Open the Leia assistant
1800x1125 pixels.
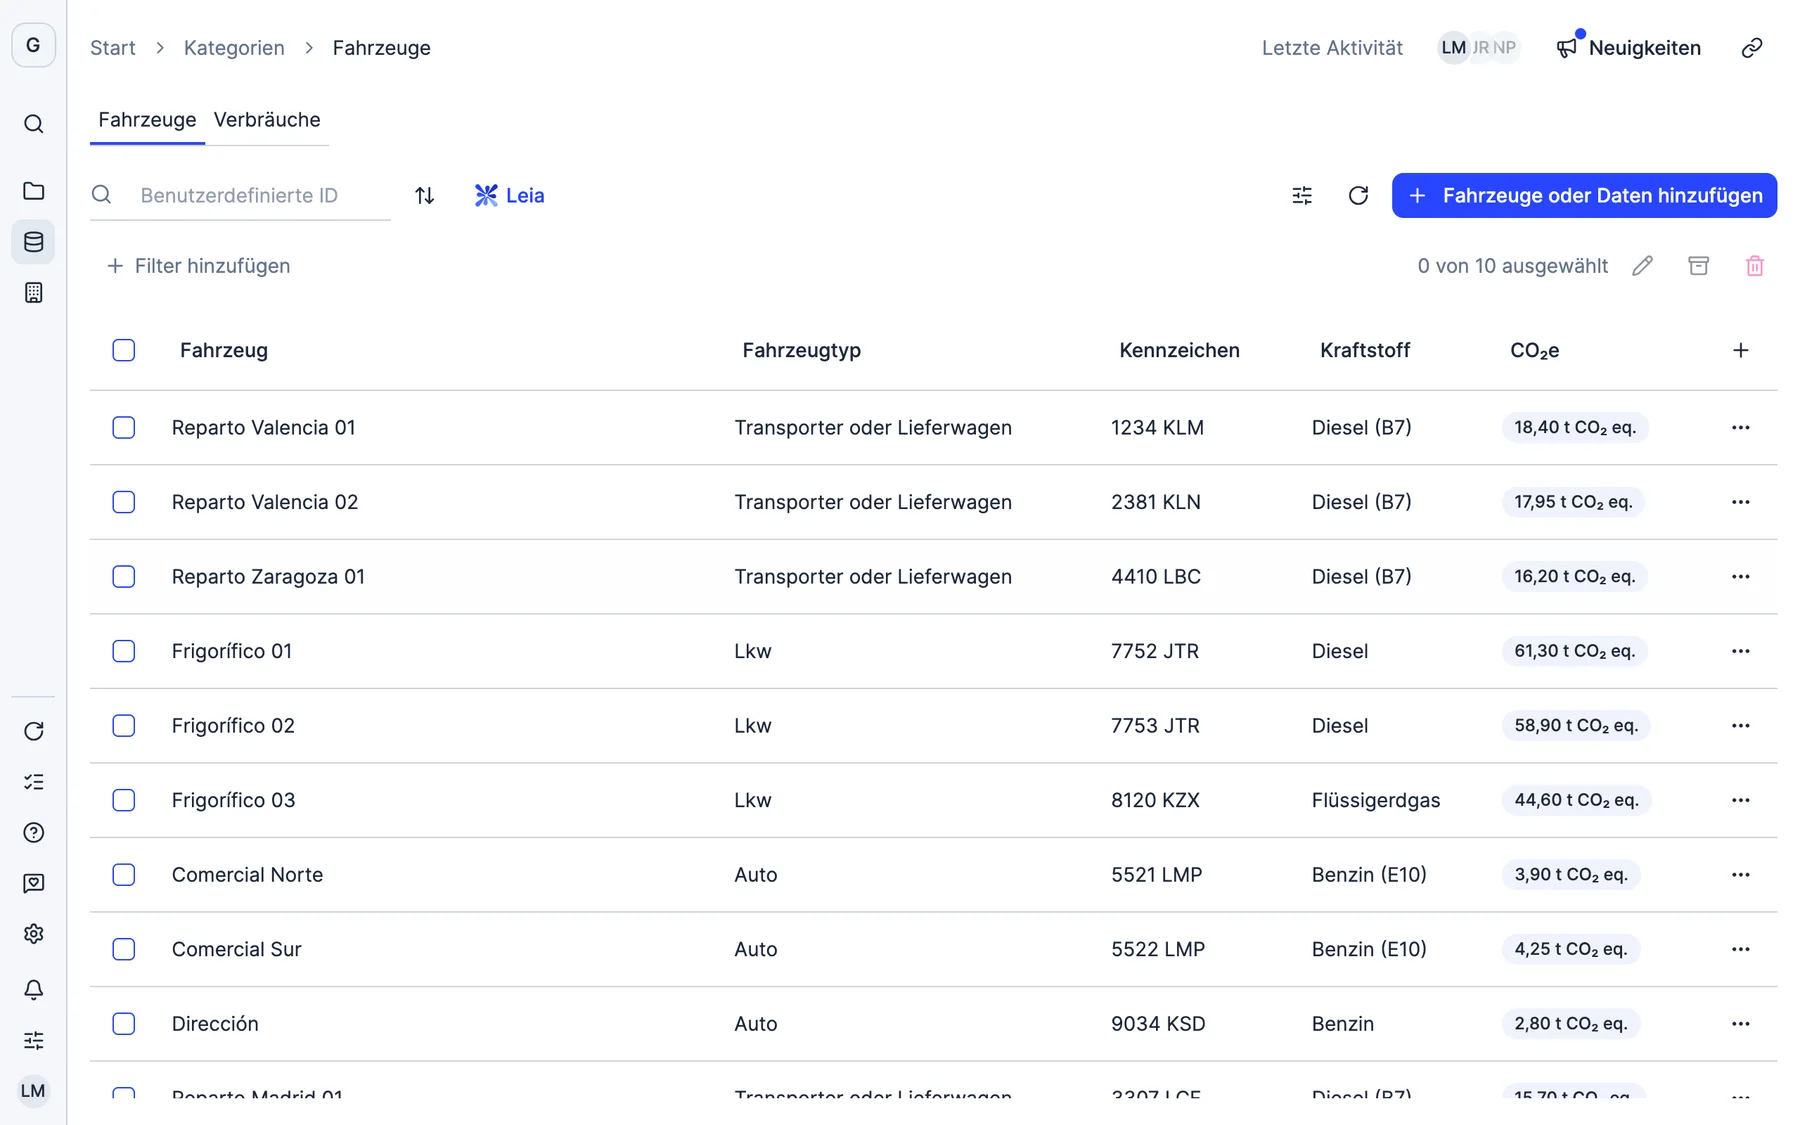(x=509, y=195)
